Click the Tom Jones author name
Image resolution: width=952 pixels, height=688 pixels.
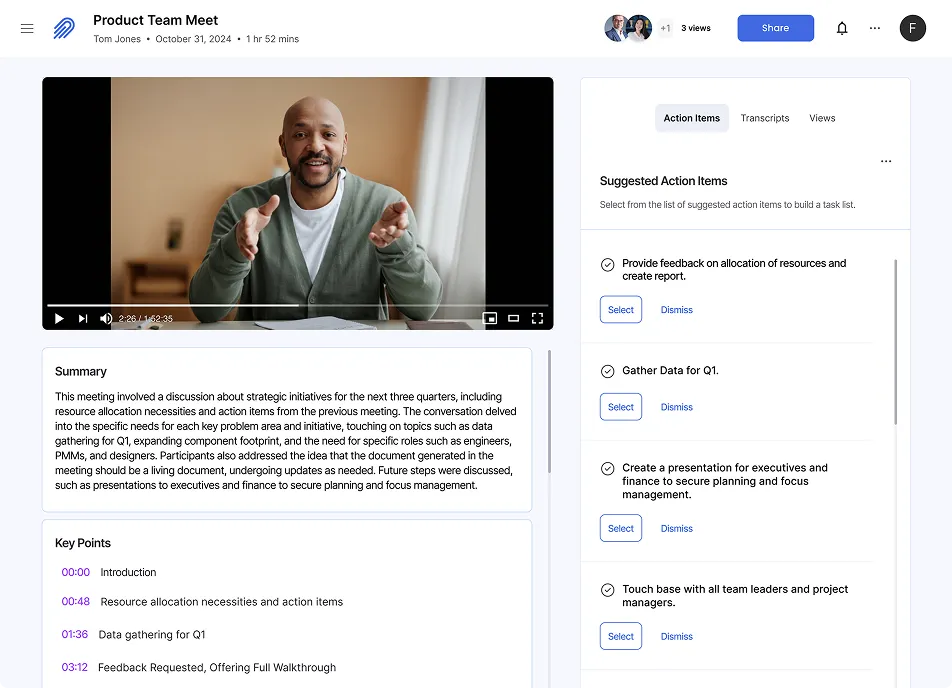(117, 39)
